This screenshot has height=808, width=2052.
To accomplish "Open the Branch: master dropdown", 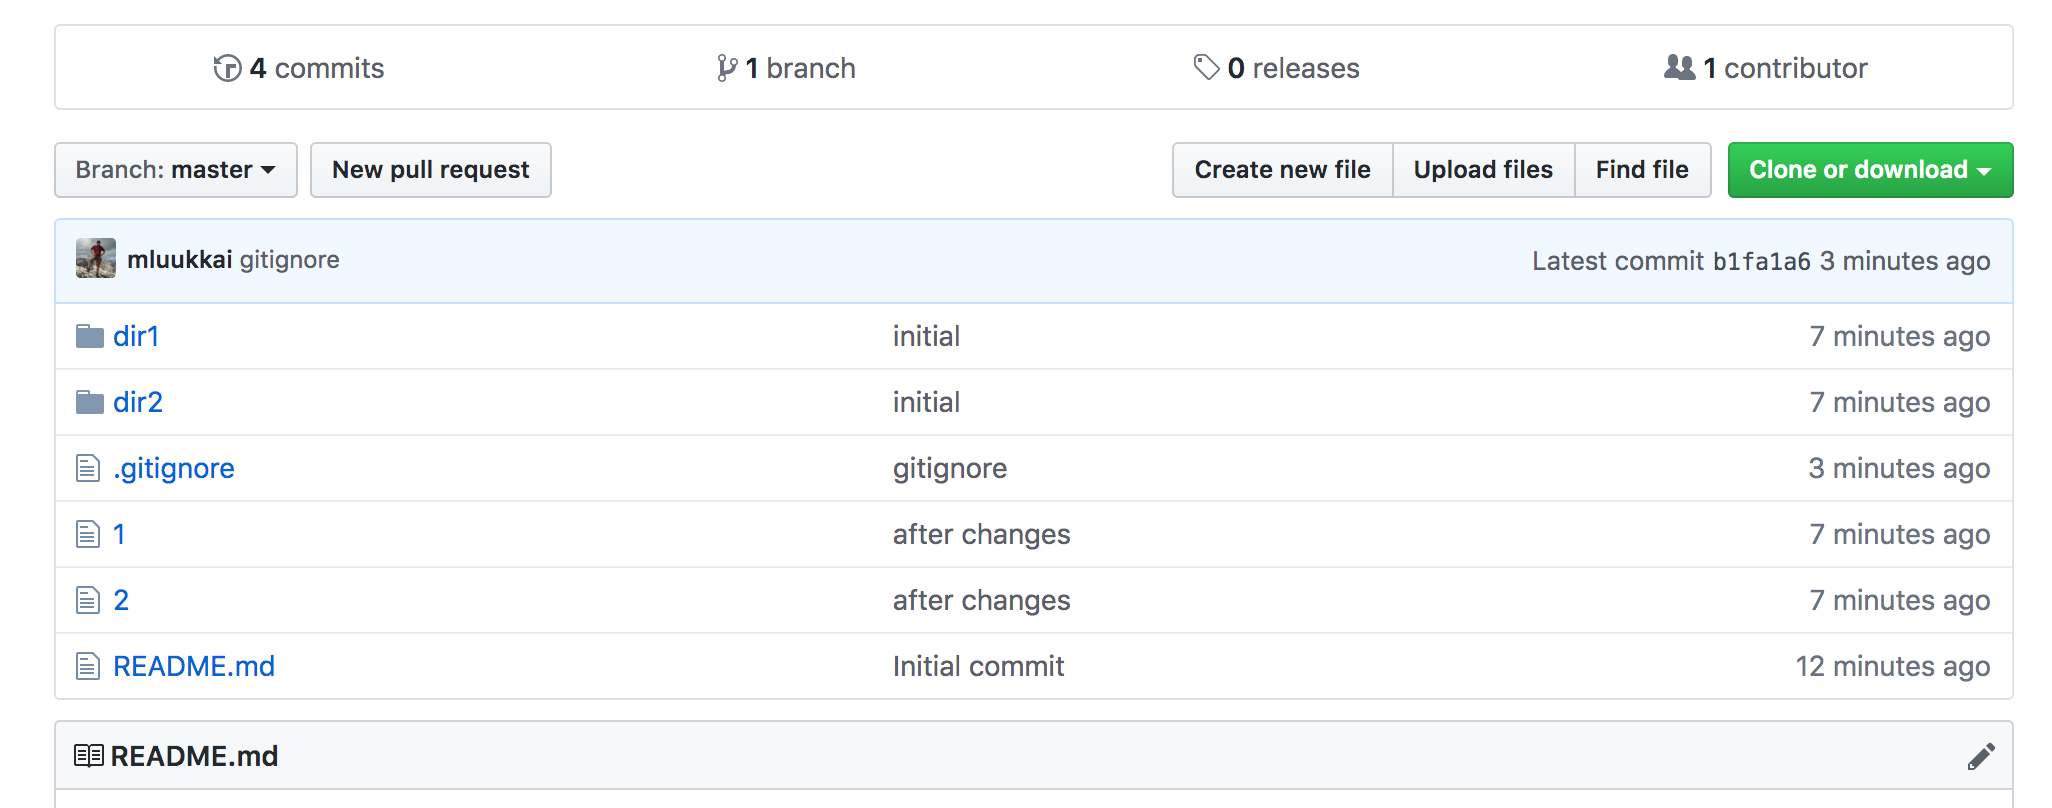I will tap(176, 170).
